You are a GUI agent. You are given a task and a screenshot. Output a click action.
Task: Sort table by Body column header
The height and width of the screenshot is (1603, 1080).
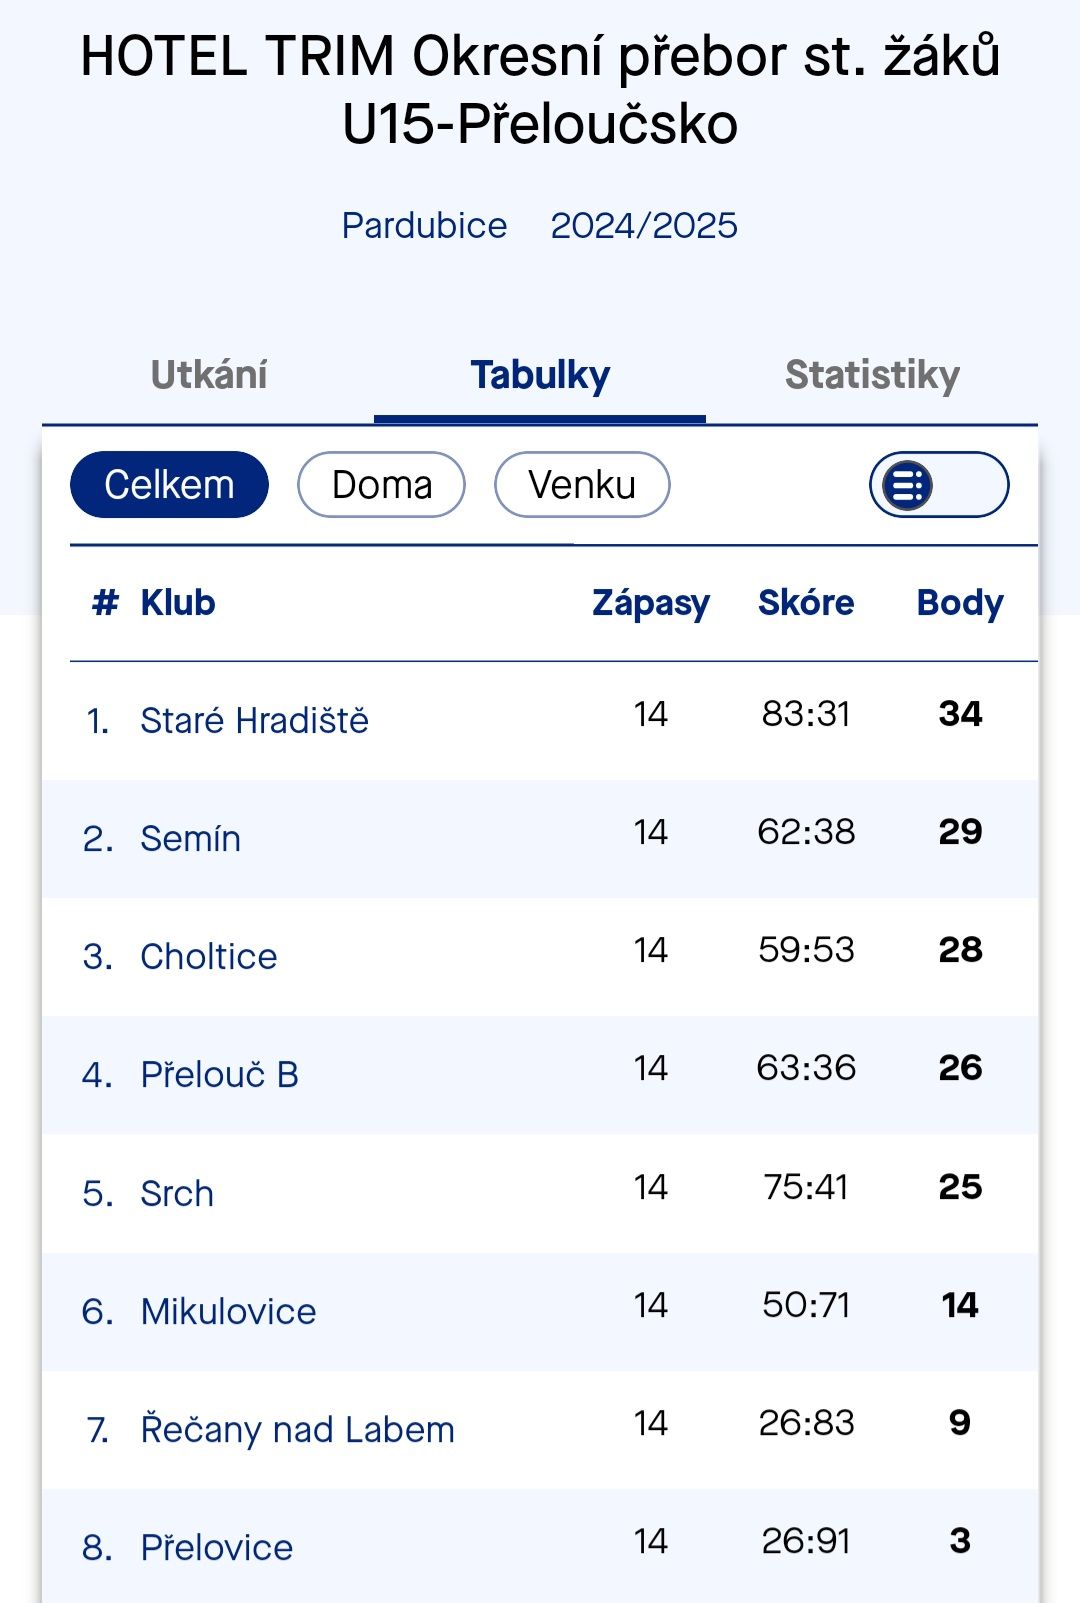tap(960, 603)
